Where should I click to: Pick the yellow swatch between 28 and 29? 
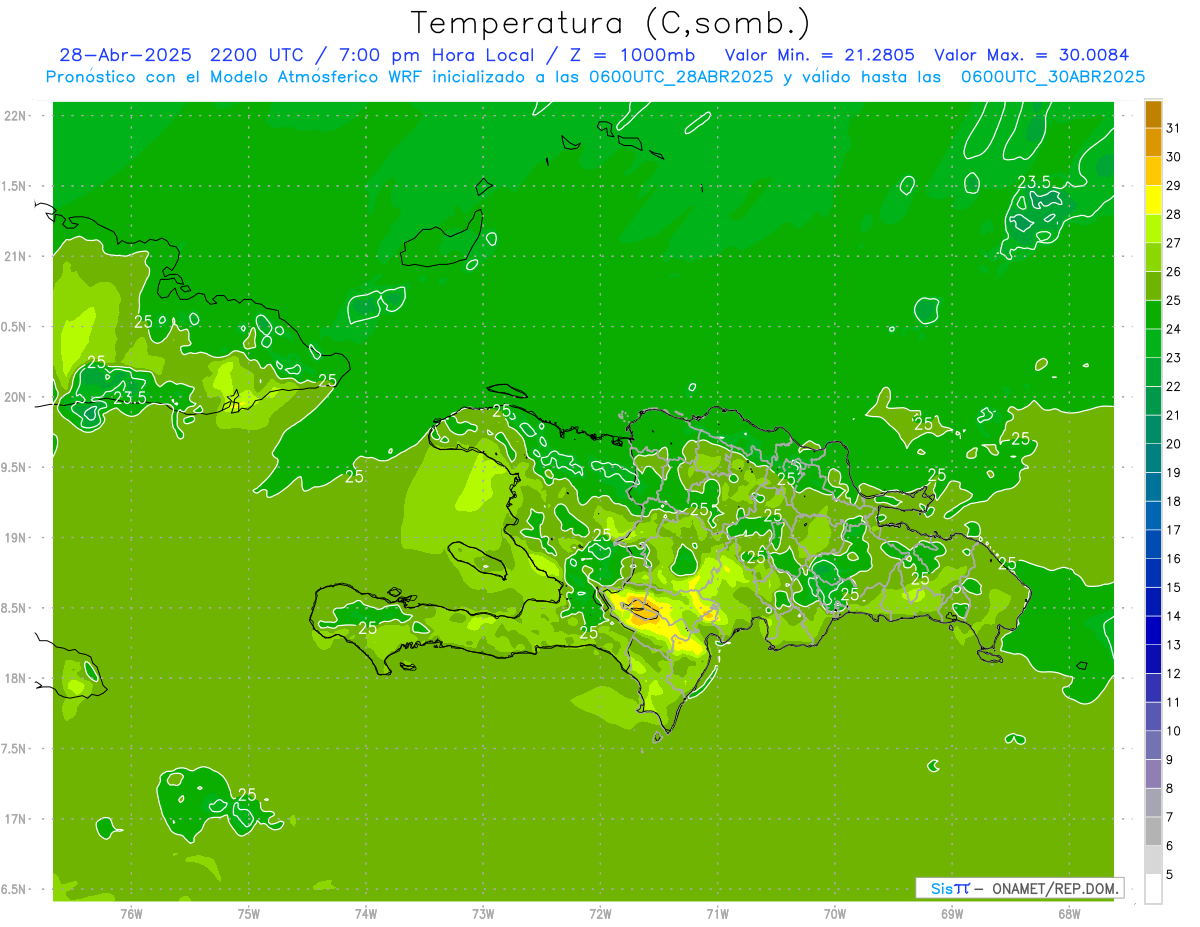(x=1153, y=200)
